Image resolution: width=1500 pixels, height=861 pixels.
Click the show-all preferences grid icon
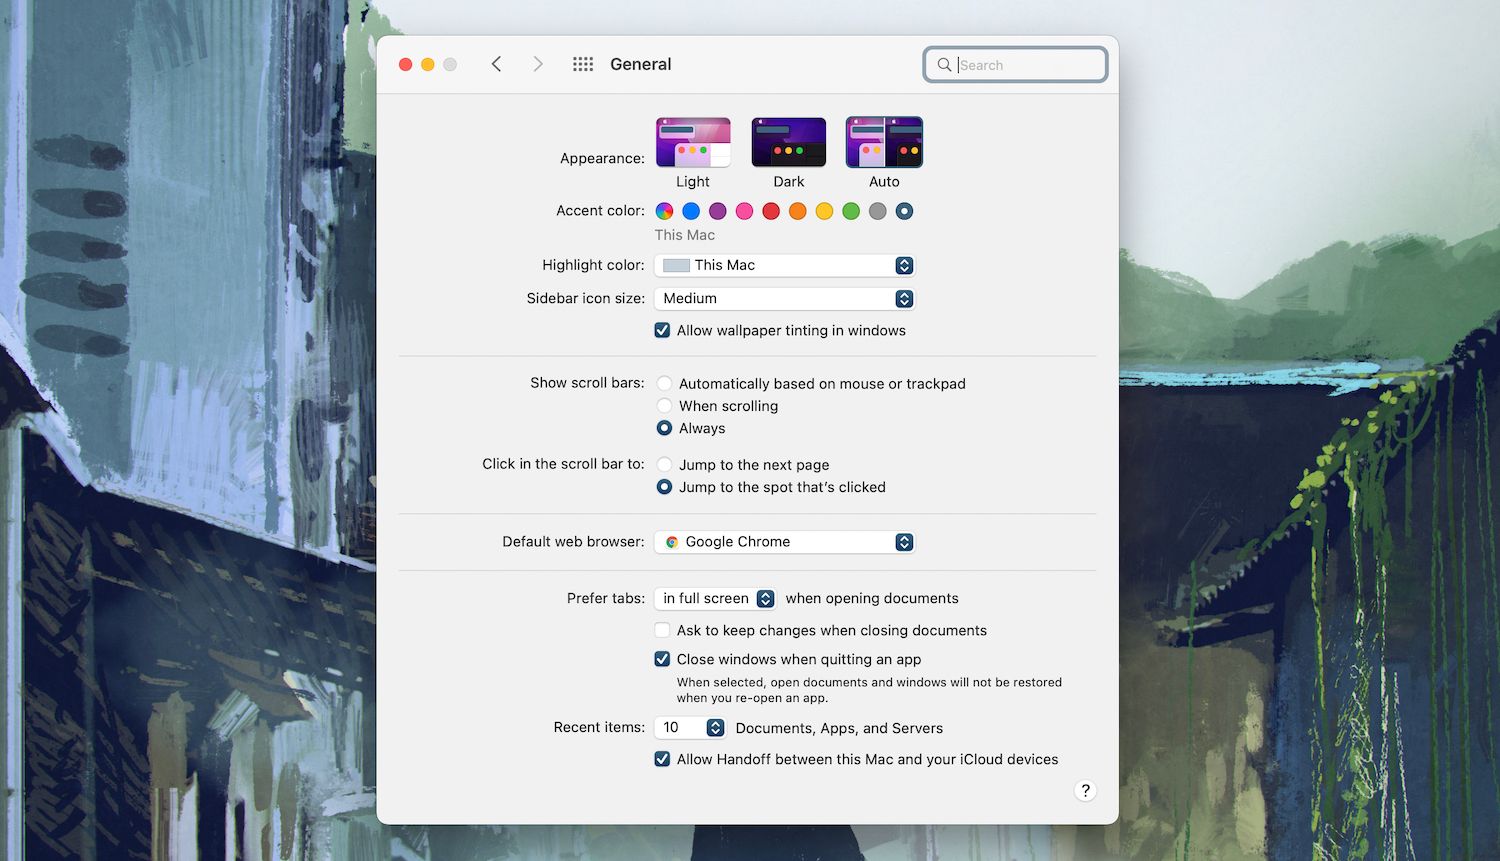tap(582, 63)
